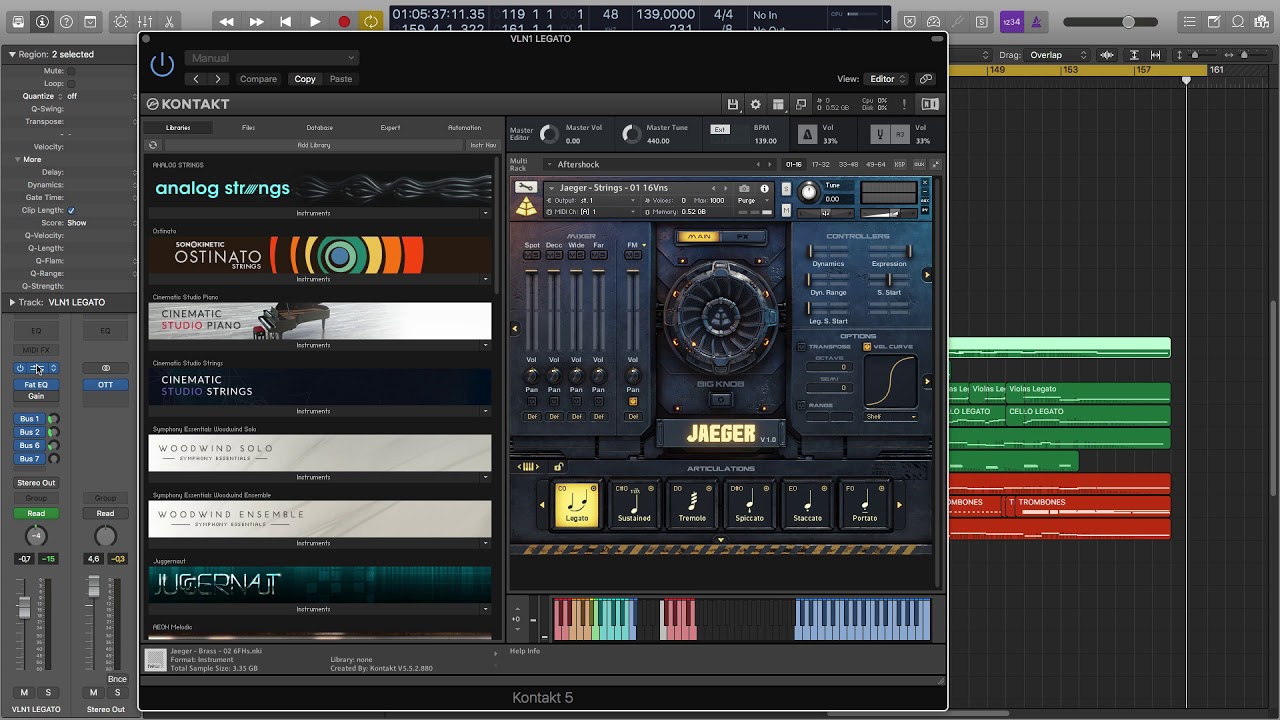Open the Editors scissors icon
Image resolution: width=1280 pixels, height=720 pixels.
[169, 21]
